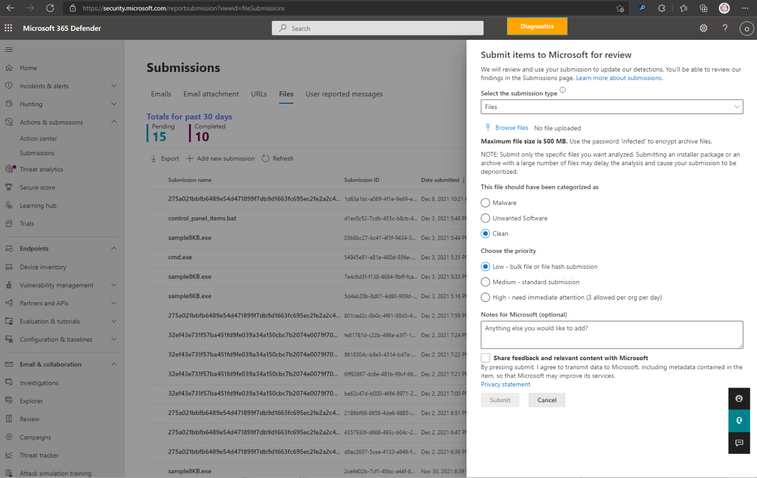The height and width of the screenshot is (478, 757).
Task: Switch to the URLs tab
Action: pyautogui.click(x=259, y=94)
